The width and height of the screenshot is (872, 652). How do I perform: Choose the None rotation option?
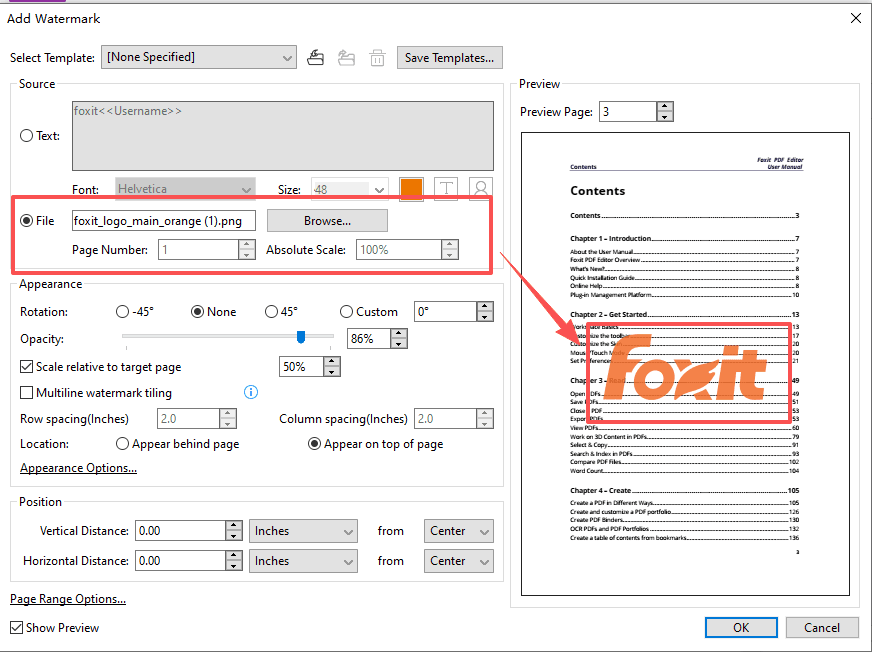click(x=197, y=312)
